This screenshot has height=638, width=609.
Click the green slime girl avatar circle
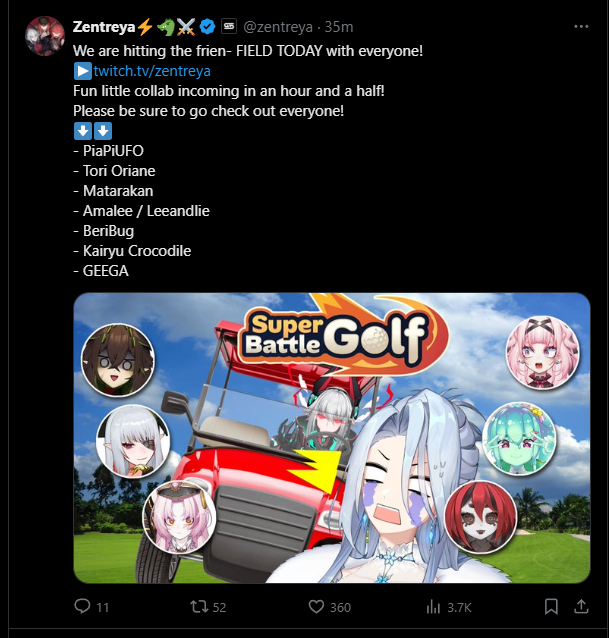519,439
